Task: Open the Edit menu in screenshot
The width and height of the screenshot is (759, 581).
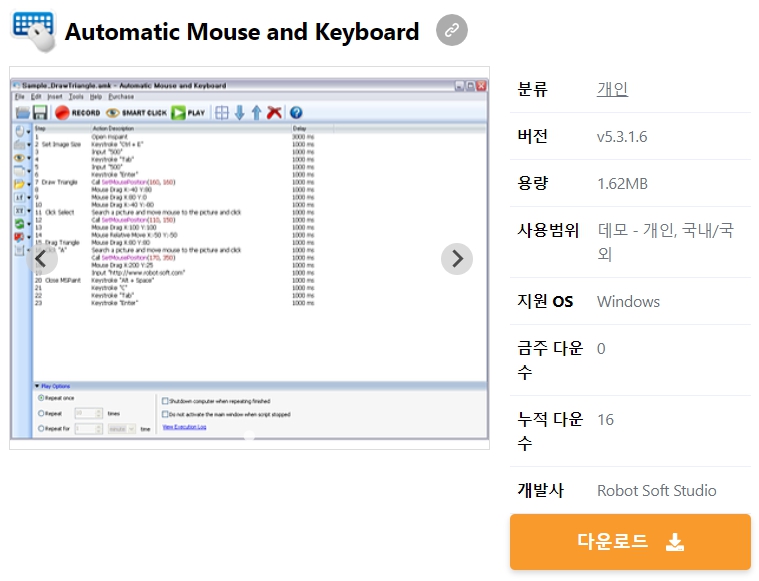Action: tap(36, 97)
